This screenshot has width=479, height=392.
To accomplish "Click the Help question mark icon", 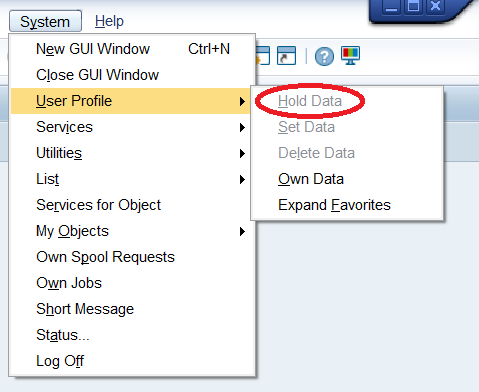I will point(324,56).
